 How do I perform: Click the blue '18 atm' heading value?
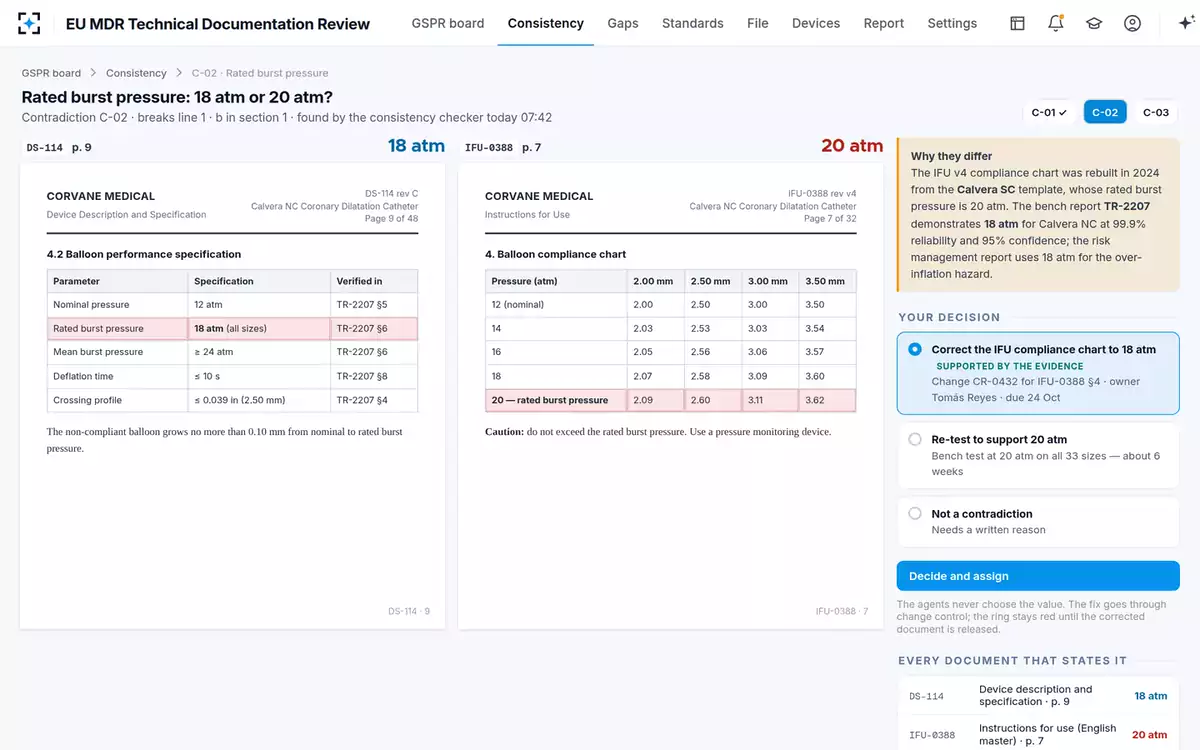point(416,146)
